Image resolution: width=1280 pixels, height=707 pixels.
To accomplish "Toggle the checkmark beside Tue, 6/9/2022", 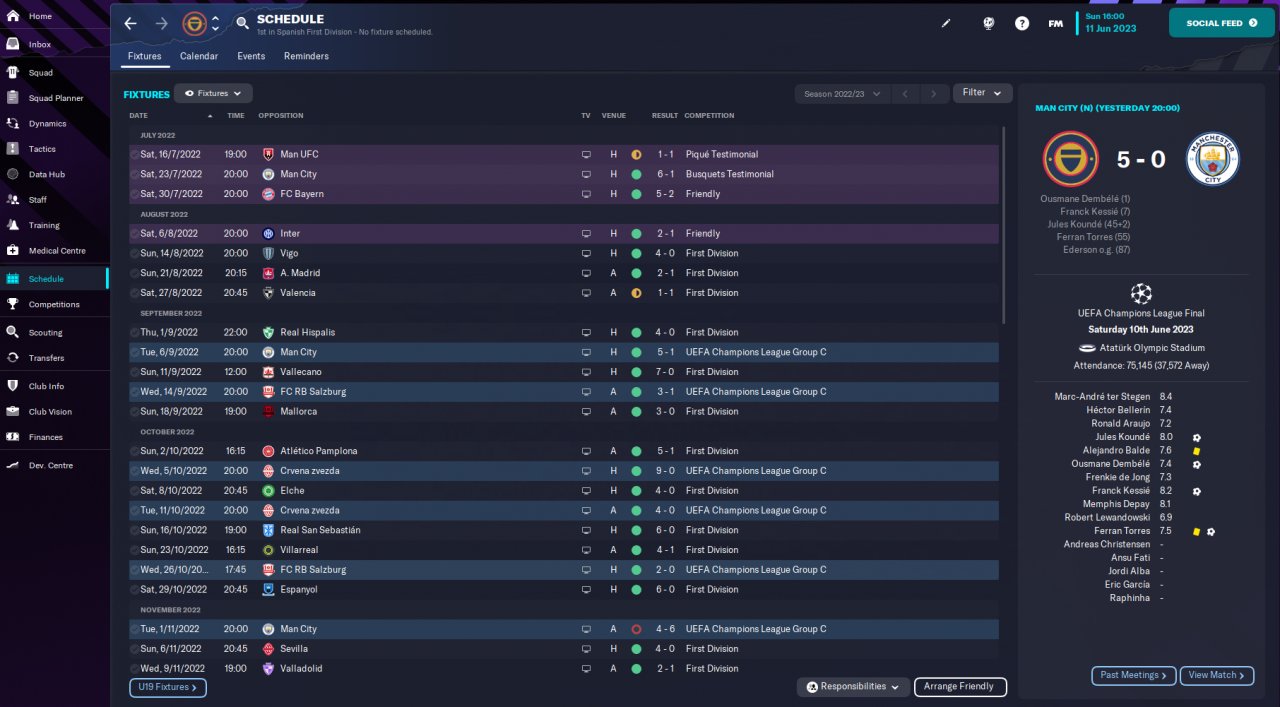I will pyautogui.click(x=134, y=352).
